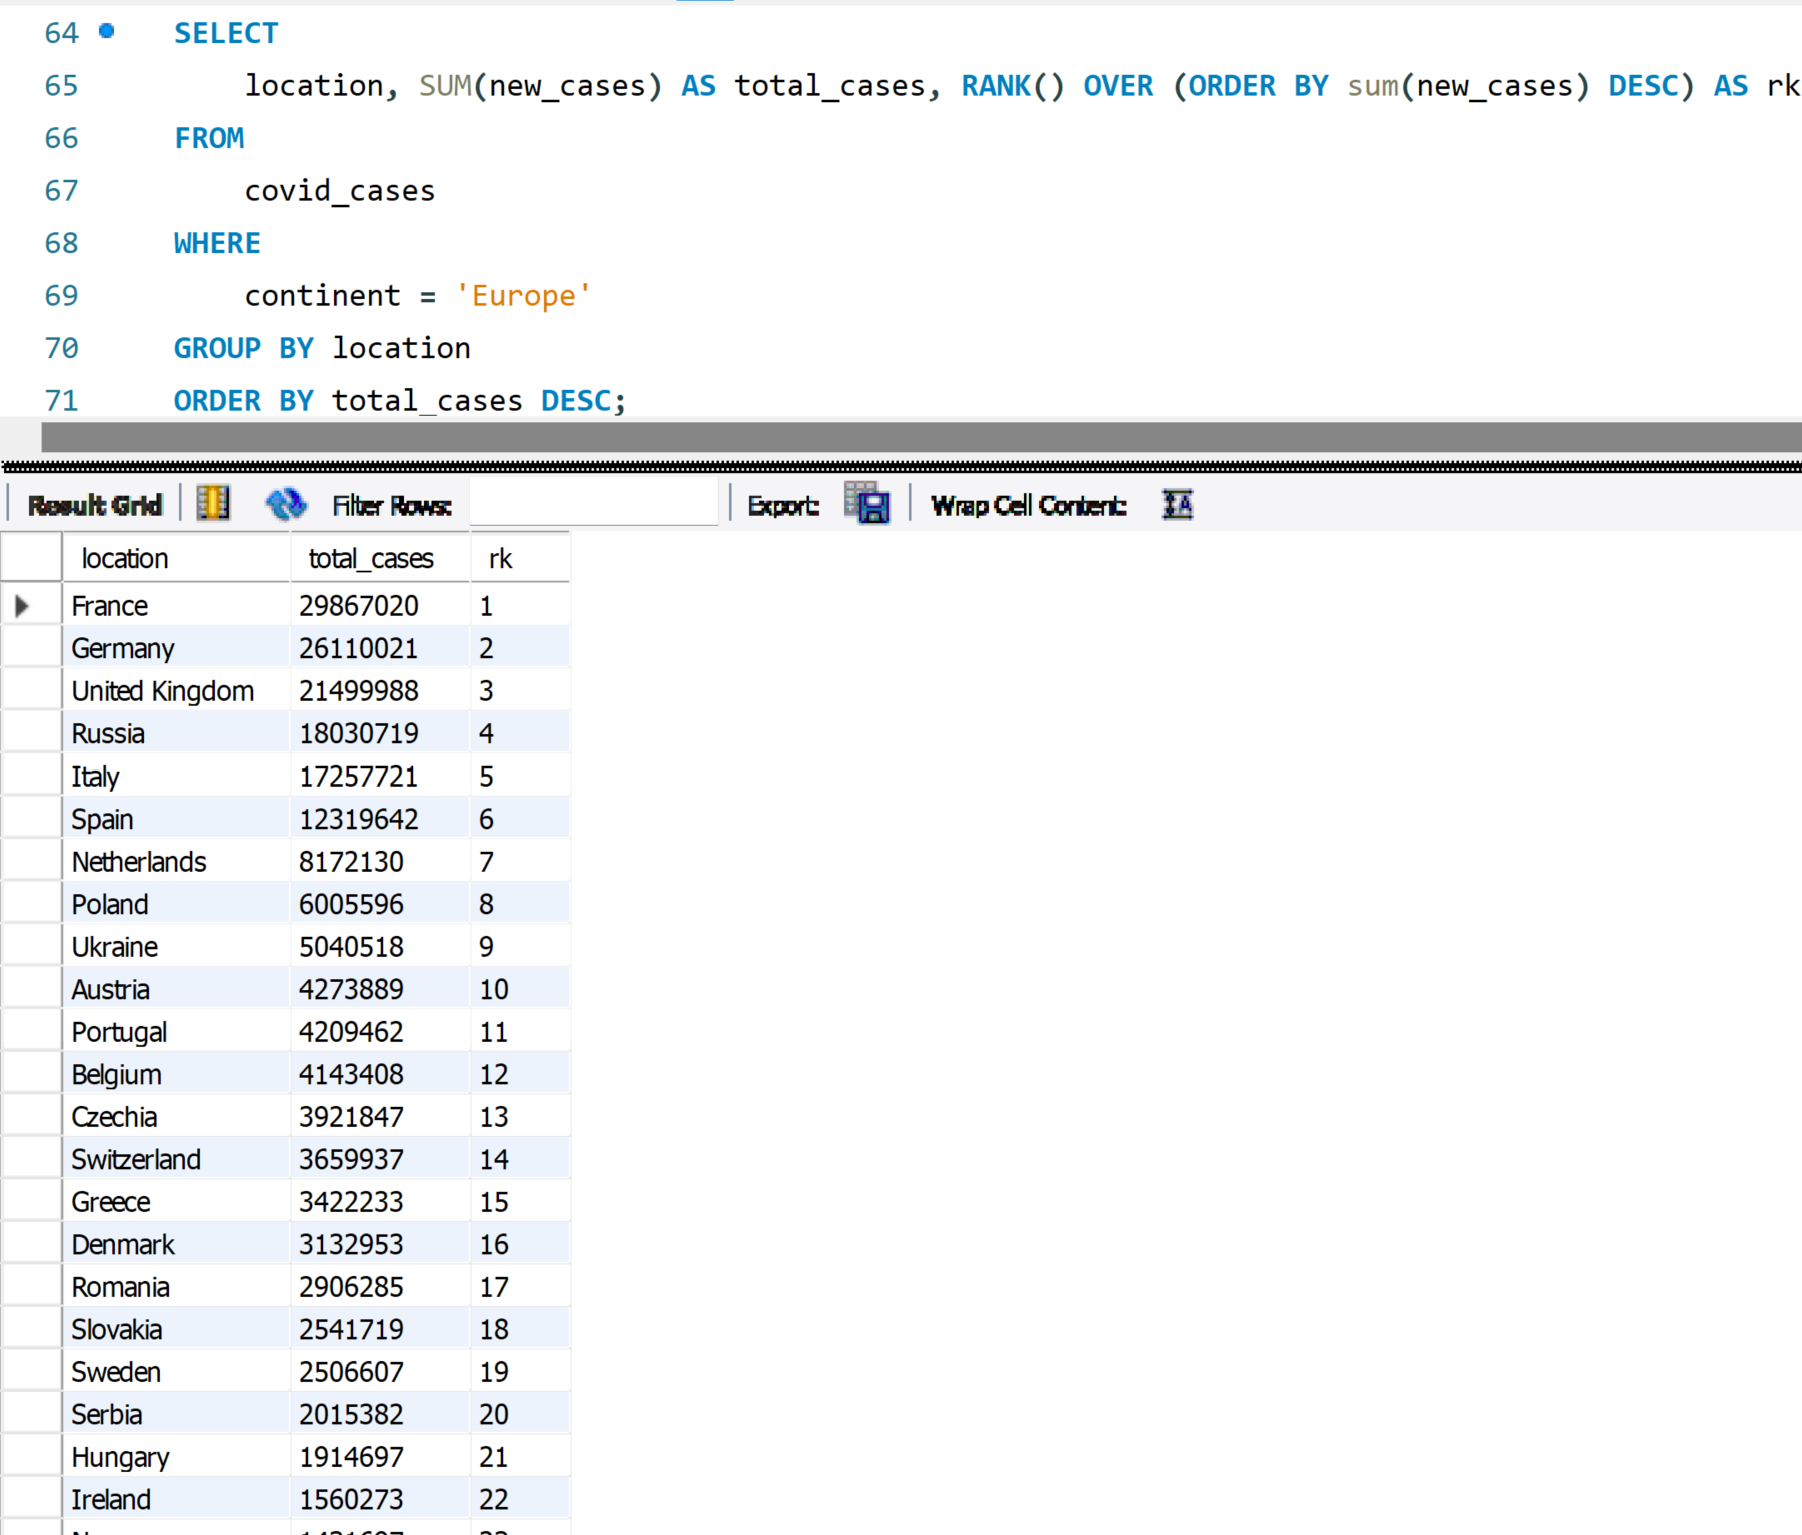Select the Result Grid label

pyautogui.click(x=95, y=506)
